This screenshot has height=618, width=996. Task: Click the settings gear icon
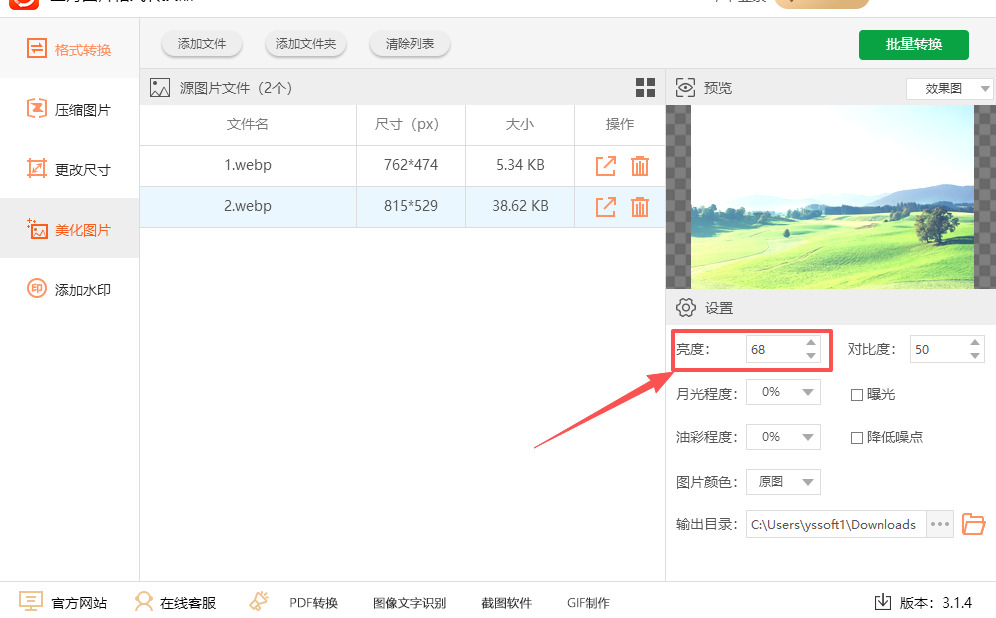click(685, 307)
